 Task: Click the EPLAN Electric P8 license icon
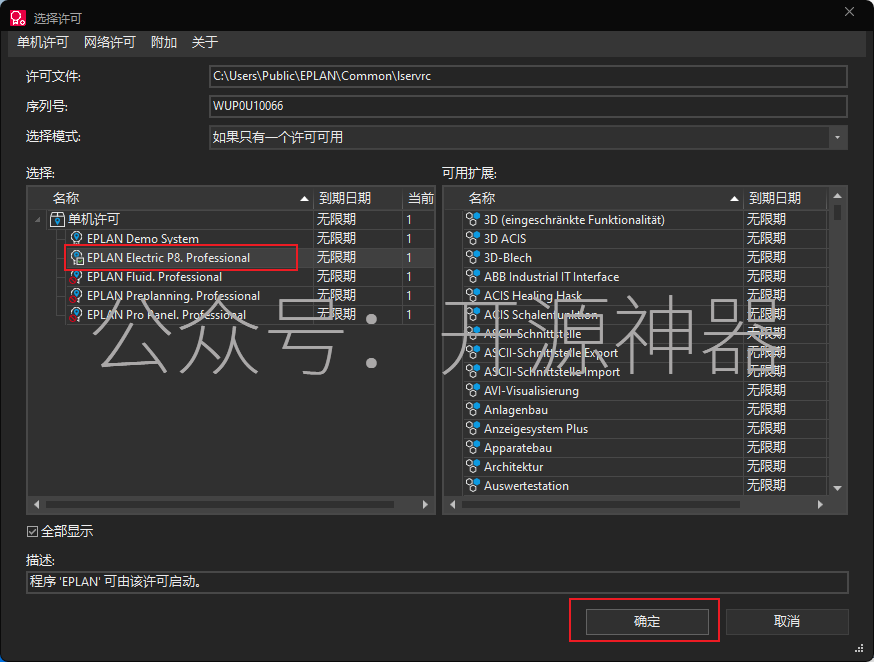tap(77, 257)
